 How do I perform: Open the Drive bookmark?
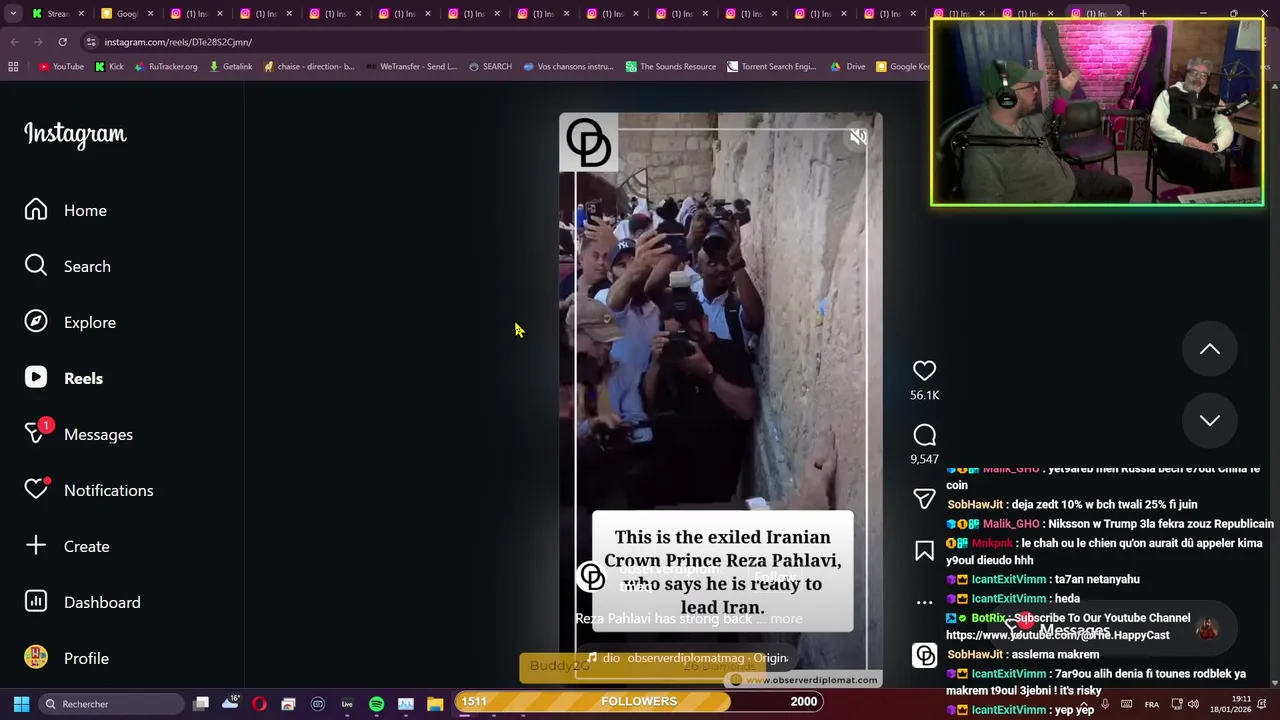click(849, 66)
